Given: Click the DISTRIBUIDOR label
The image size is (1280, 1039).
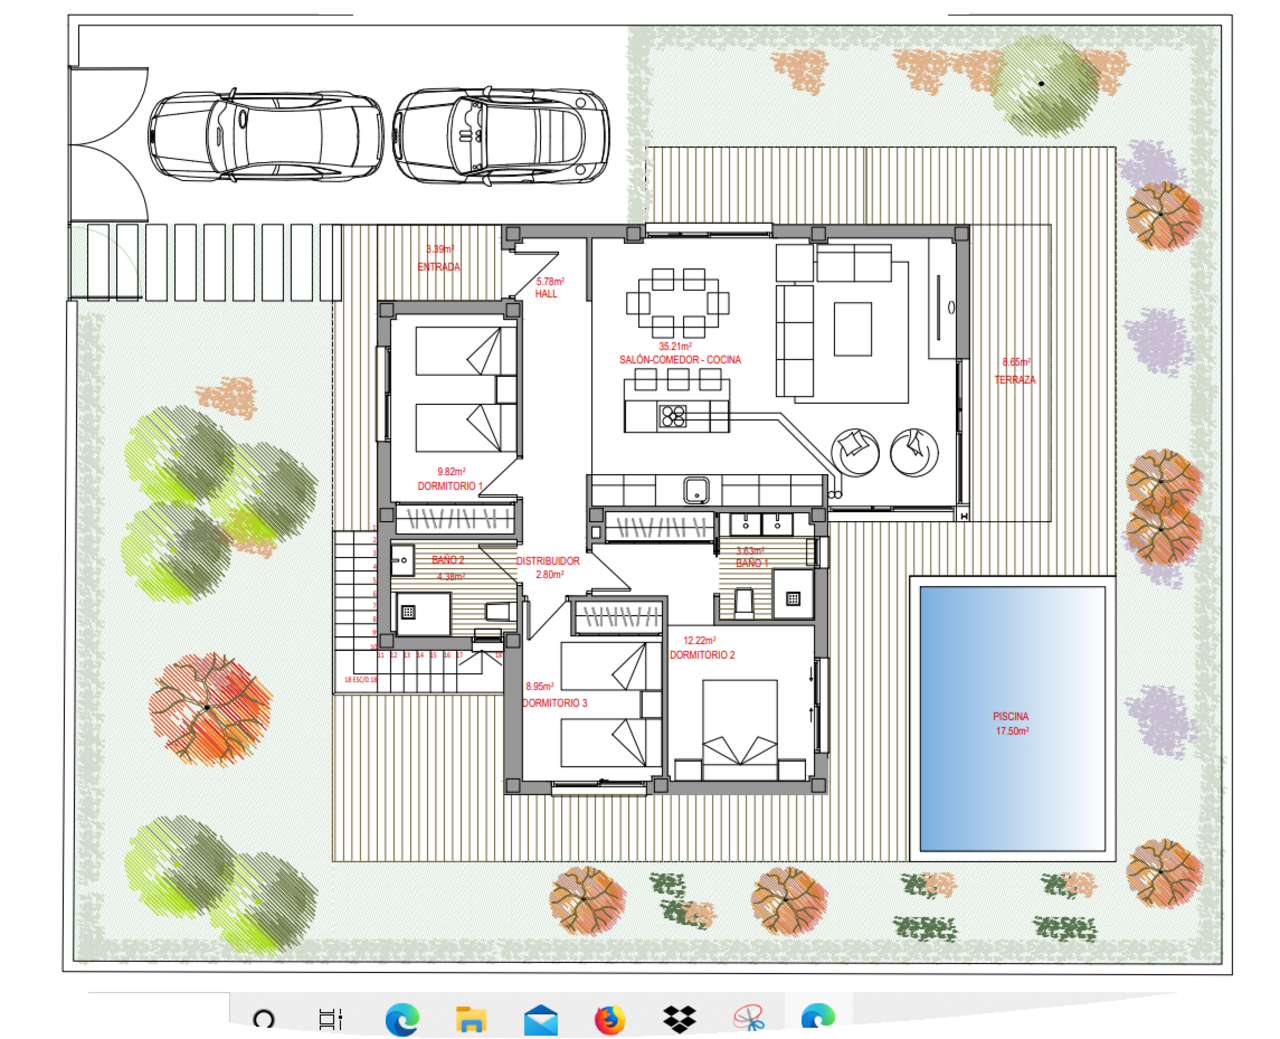Looking at the screenshot, I should coord(548,561).
